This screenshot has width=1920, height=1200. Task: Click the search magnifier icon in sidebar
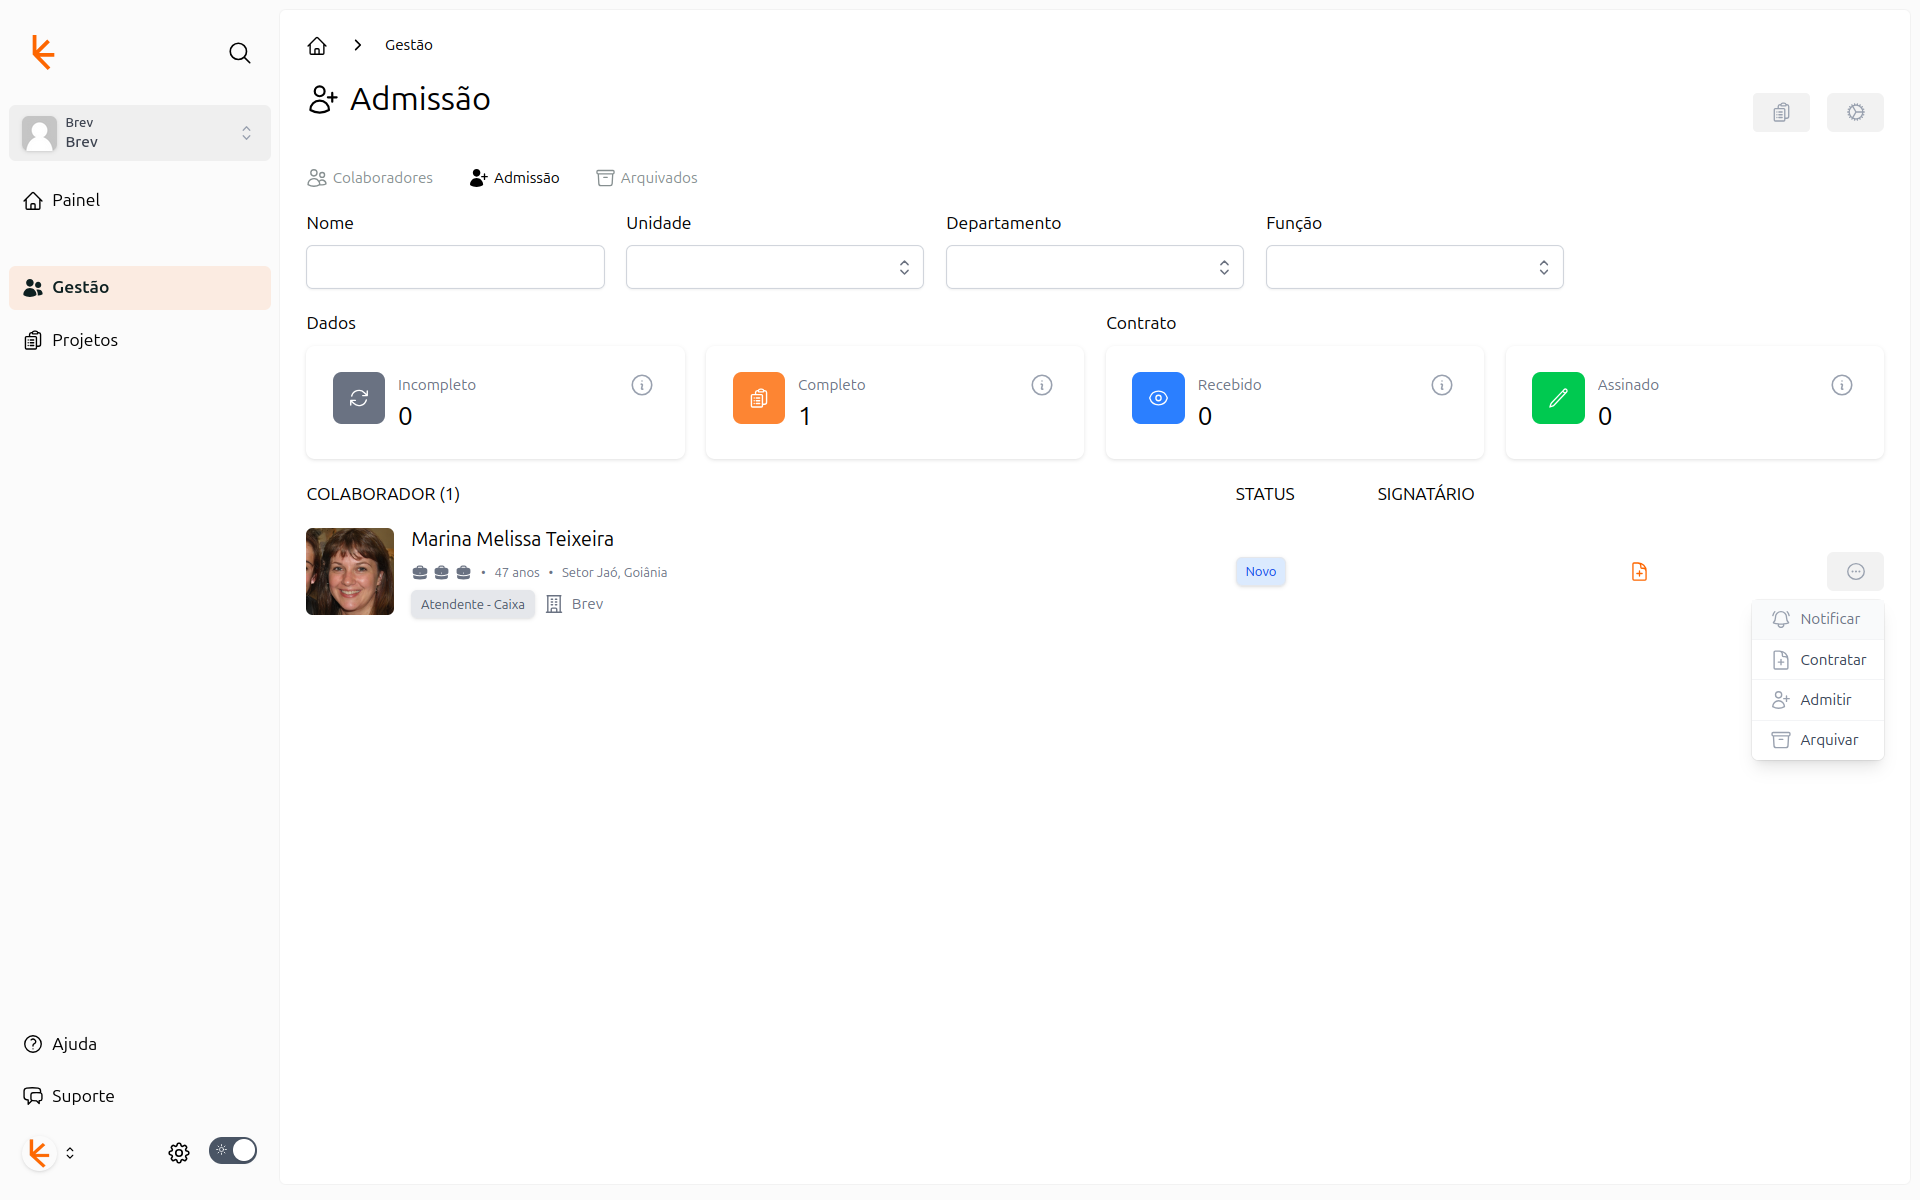coord(239,53)
